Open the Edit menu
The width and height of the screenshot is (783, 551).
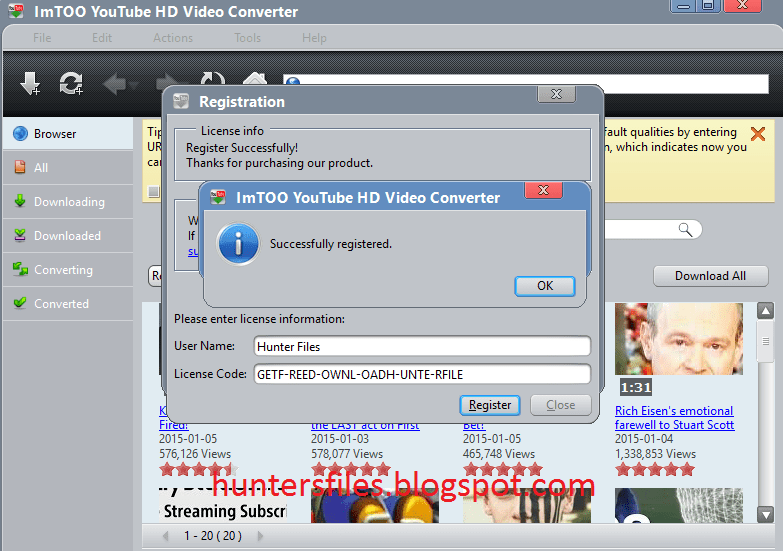click(x=102, y=38)
